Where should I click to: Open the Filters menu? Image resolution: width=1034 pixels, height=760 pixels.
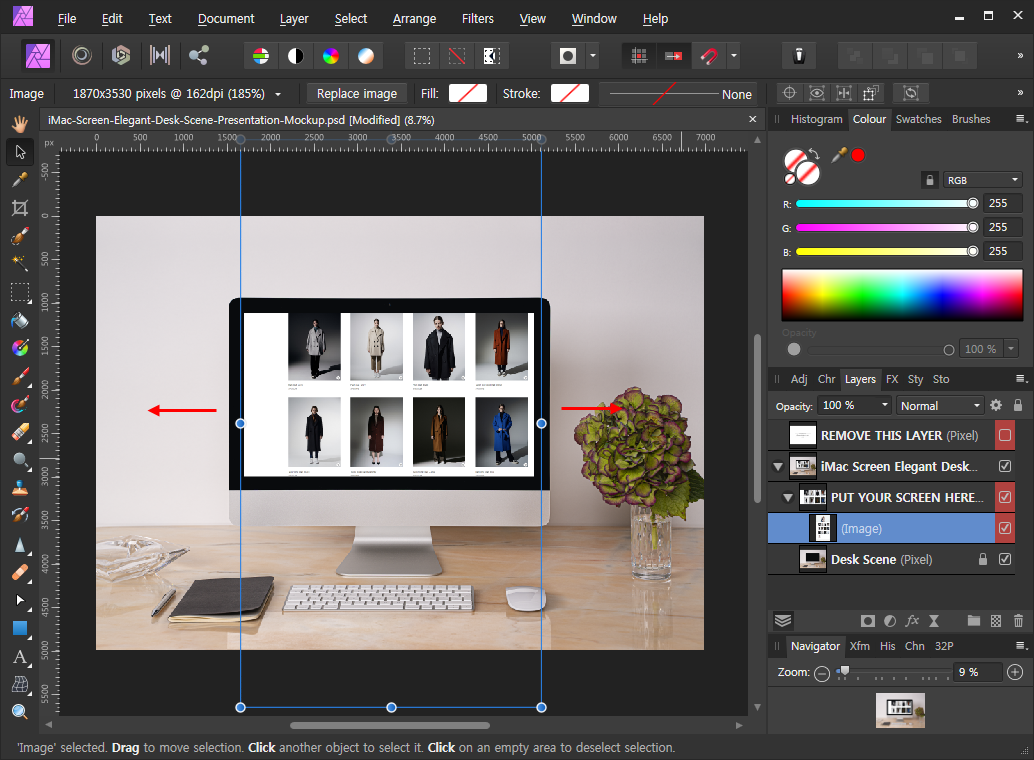point(477,18)
